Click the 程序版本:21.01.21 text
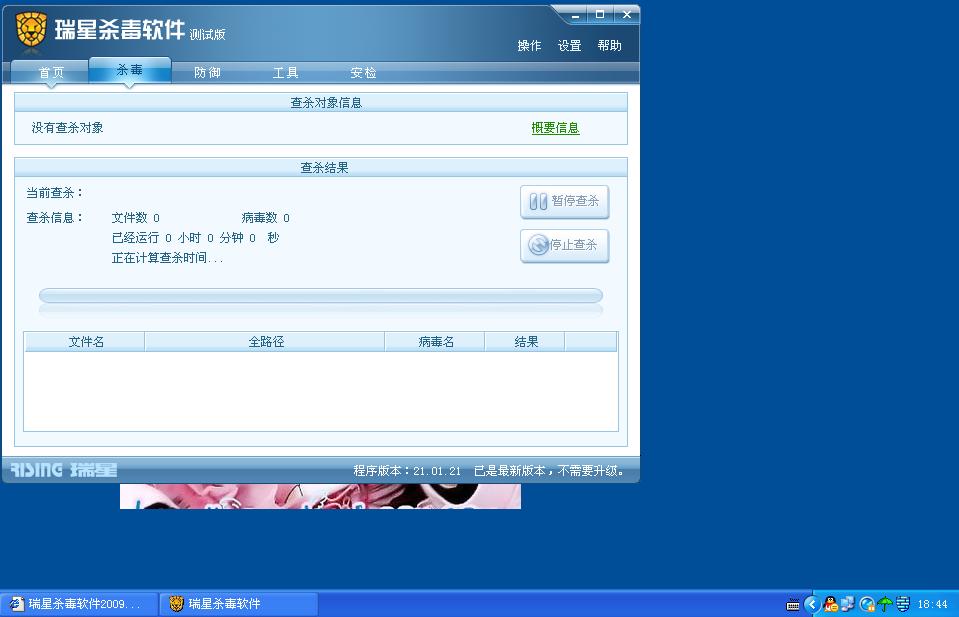This screenshot has height=617, width=959. pos(407,471)
